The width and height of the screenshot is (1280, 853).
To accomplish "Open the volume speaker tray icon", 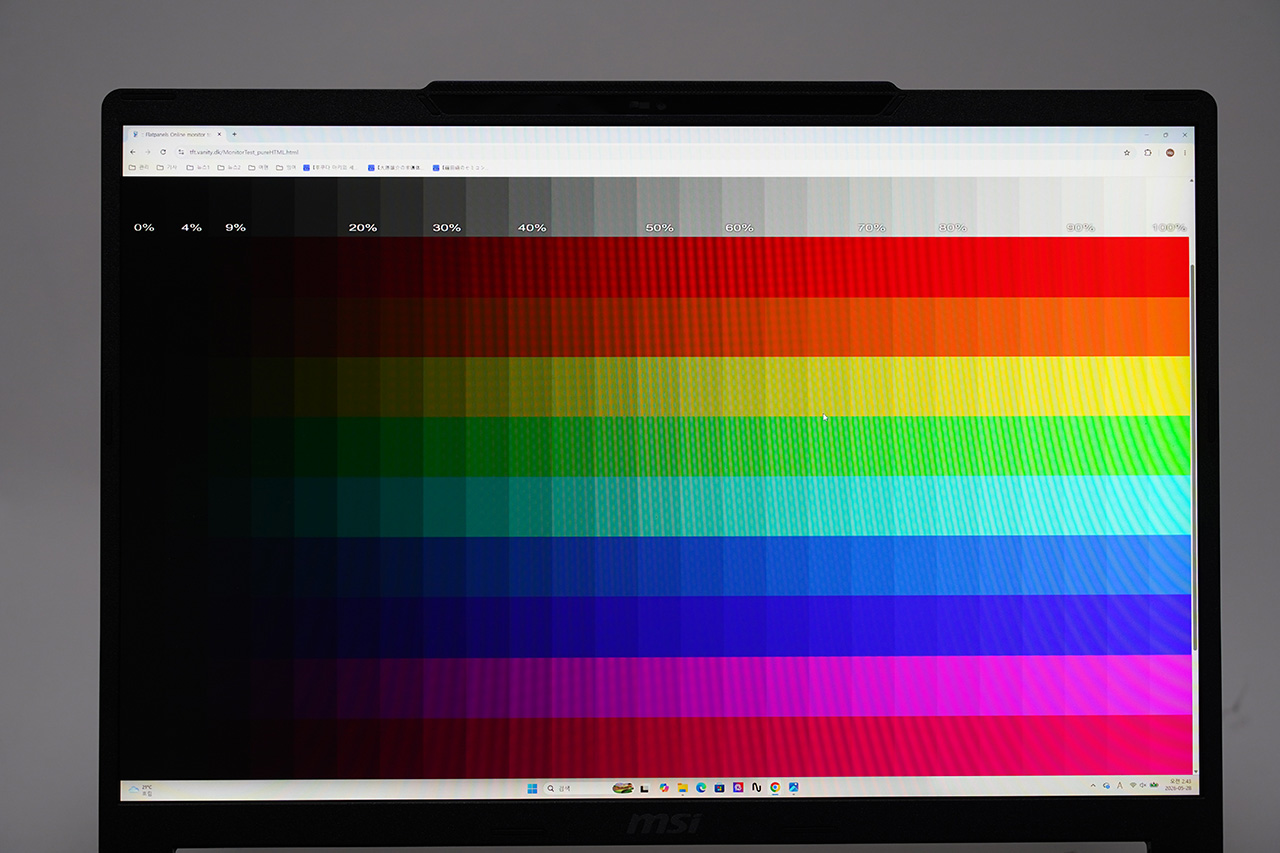I will (x=1143, y=785).
